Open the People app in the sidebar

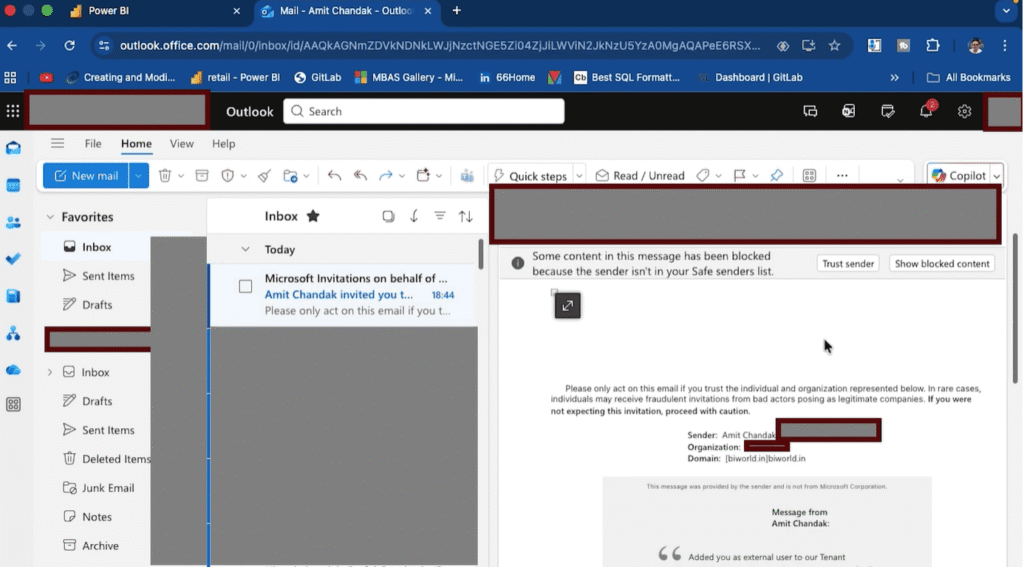13,223
